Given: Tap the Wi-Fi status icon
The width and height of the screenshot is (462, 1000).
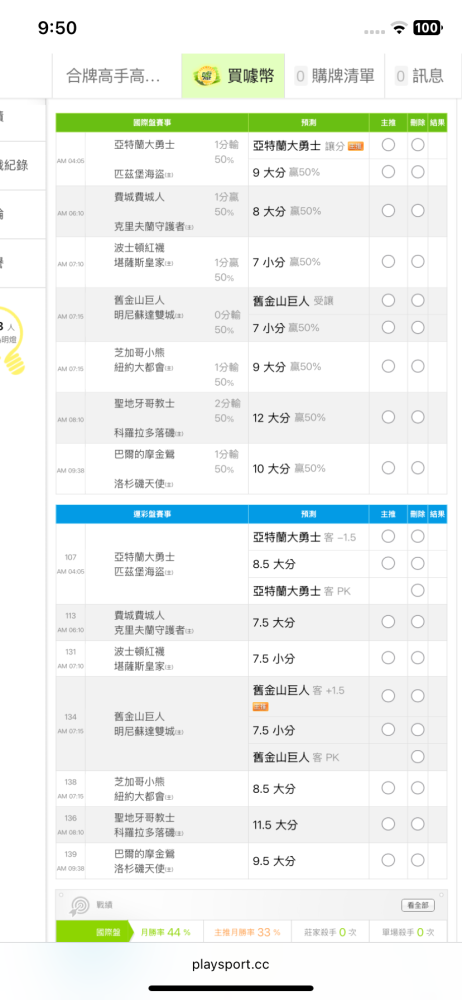Looking at the screenshot, I should click(400, 28).
